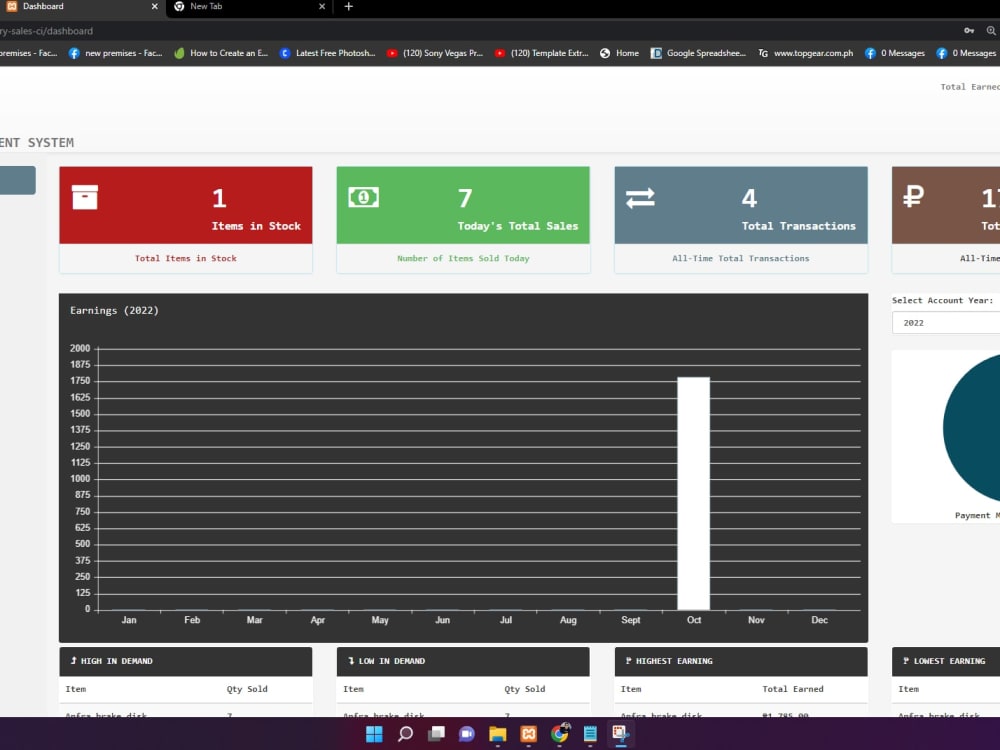Click the 'Total Transactions' label on gray card

[x=798, y=226]
